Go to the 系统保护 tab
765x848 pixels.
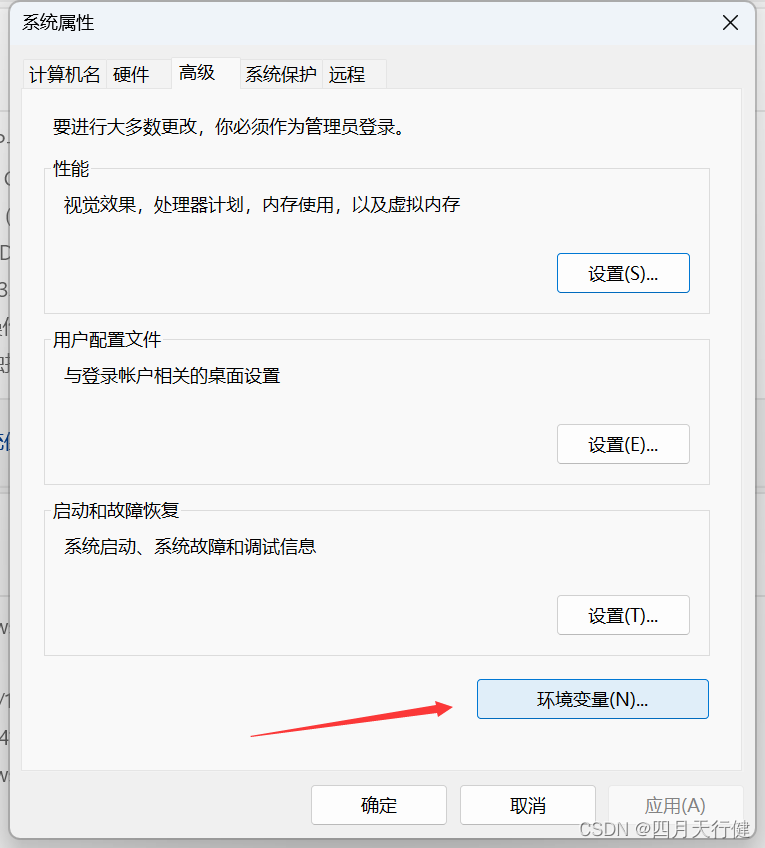click(281, 75)
